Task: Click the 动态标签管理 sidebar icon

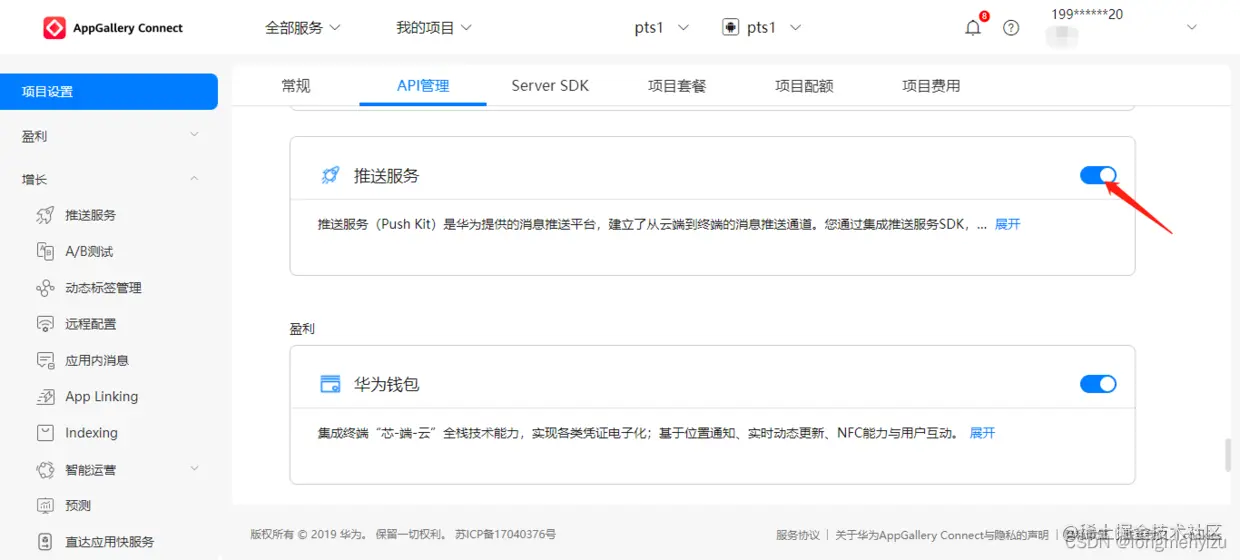Action: pos(45,288)
